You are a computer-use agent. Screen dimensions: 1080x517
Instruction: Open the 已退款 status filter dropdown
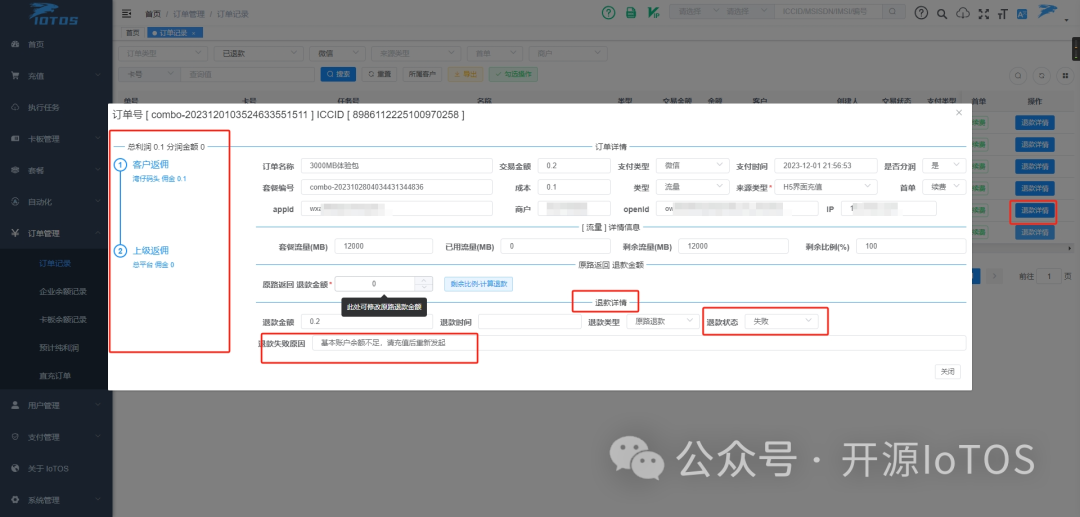tap(258, 53)
